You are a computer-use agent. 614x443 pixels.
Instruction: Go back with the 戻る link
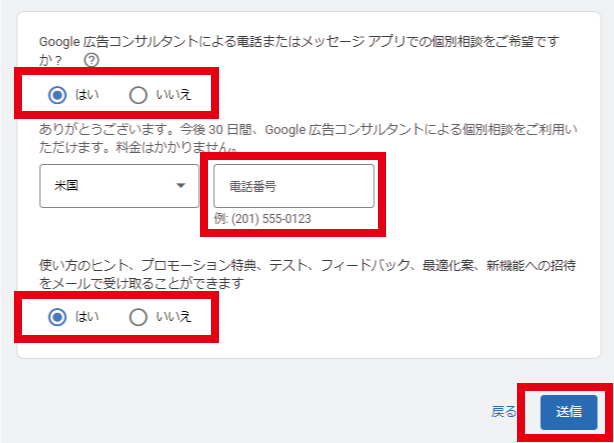click(x=504, y=412)
